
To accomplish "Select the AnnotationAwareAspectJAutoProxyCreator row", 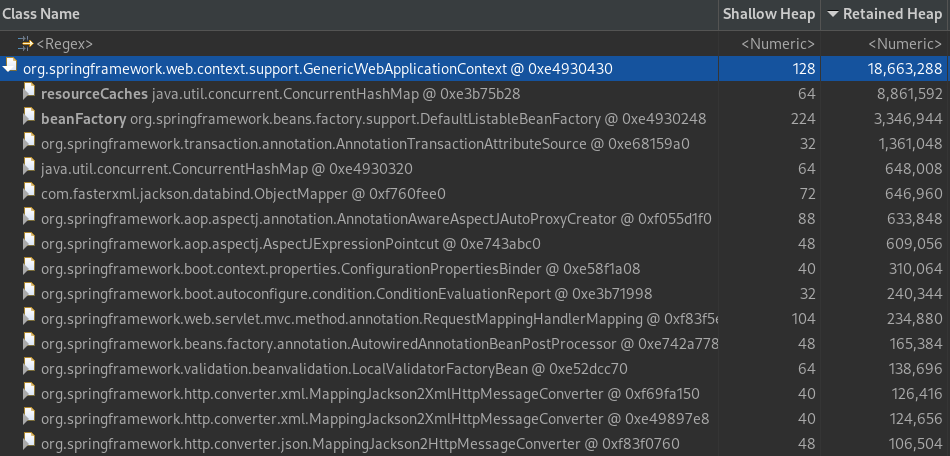I will point(475,219).
